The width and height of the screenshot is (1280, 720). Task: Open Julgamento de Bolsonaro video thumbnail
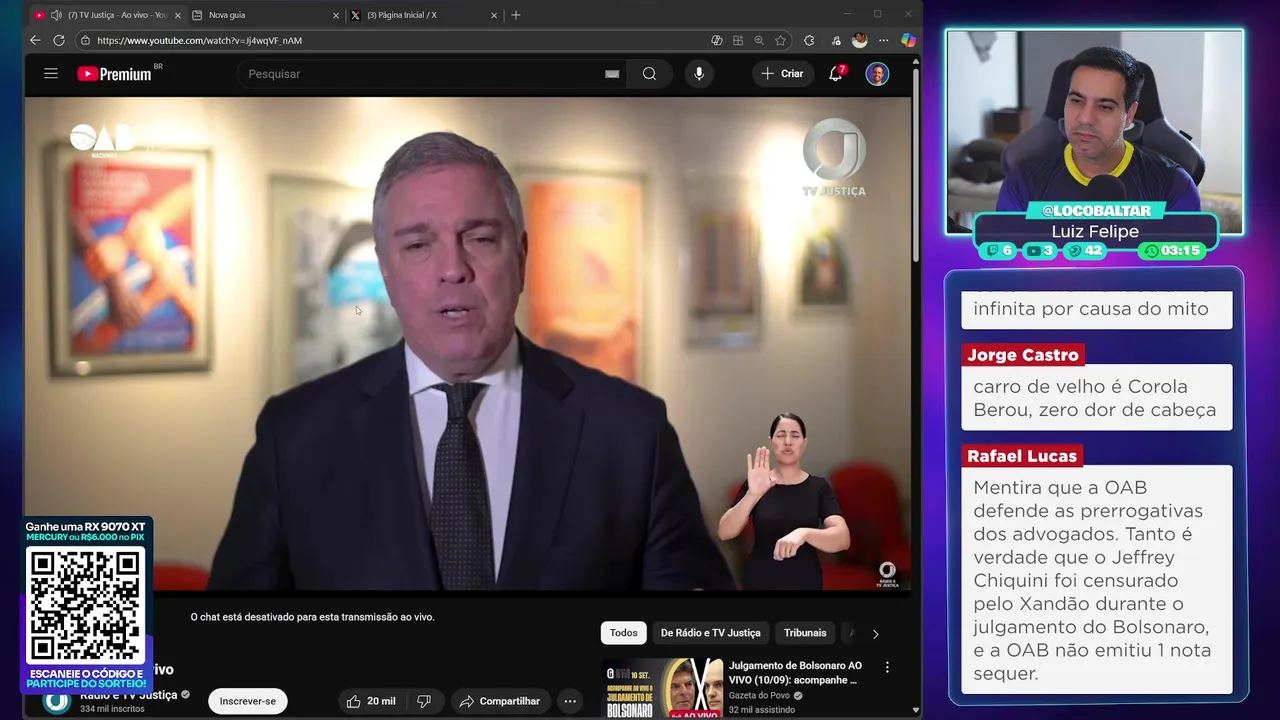[x=662, y=688]
